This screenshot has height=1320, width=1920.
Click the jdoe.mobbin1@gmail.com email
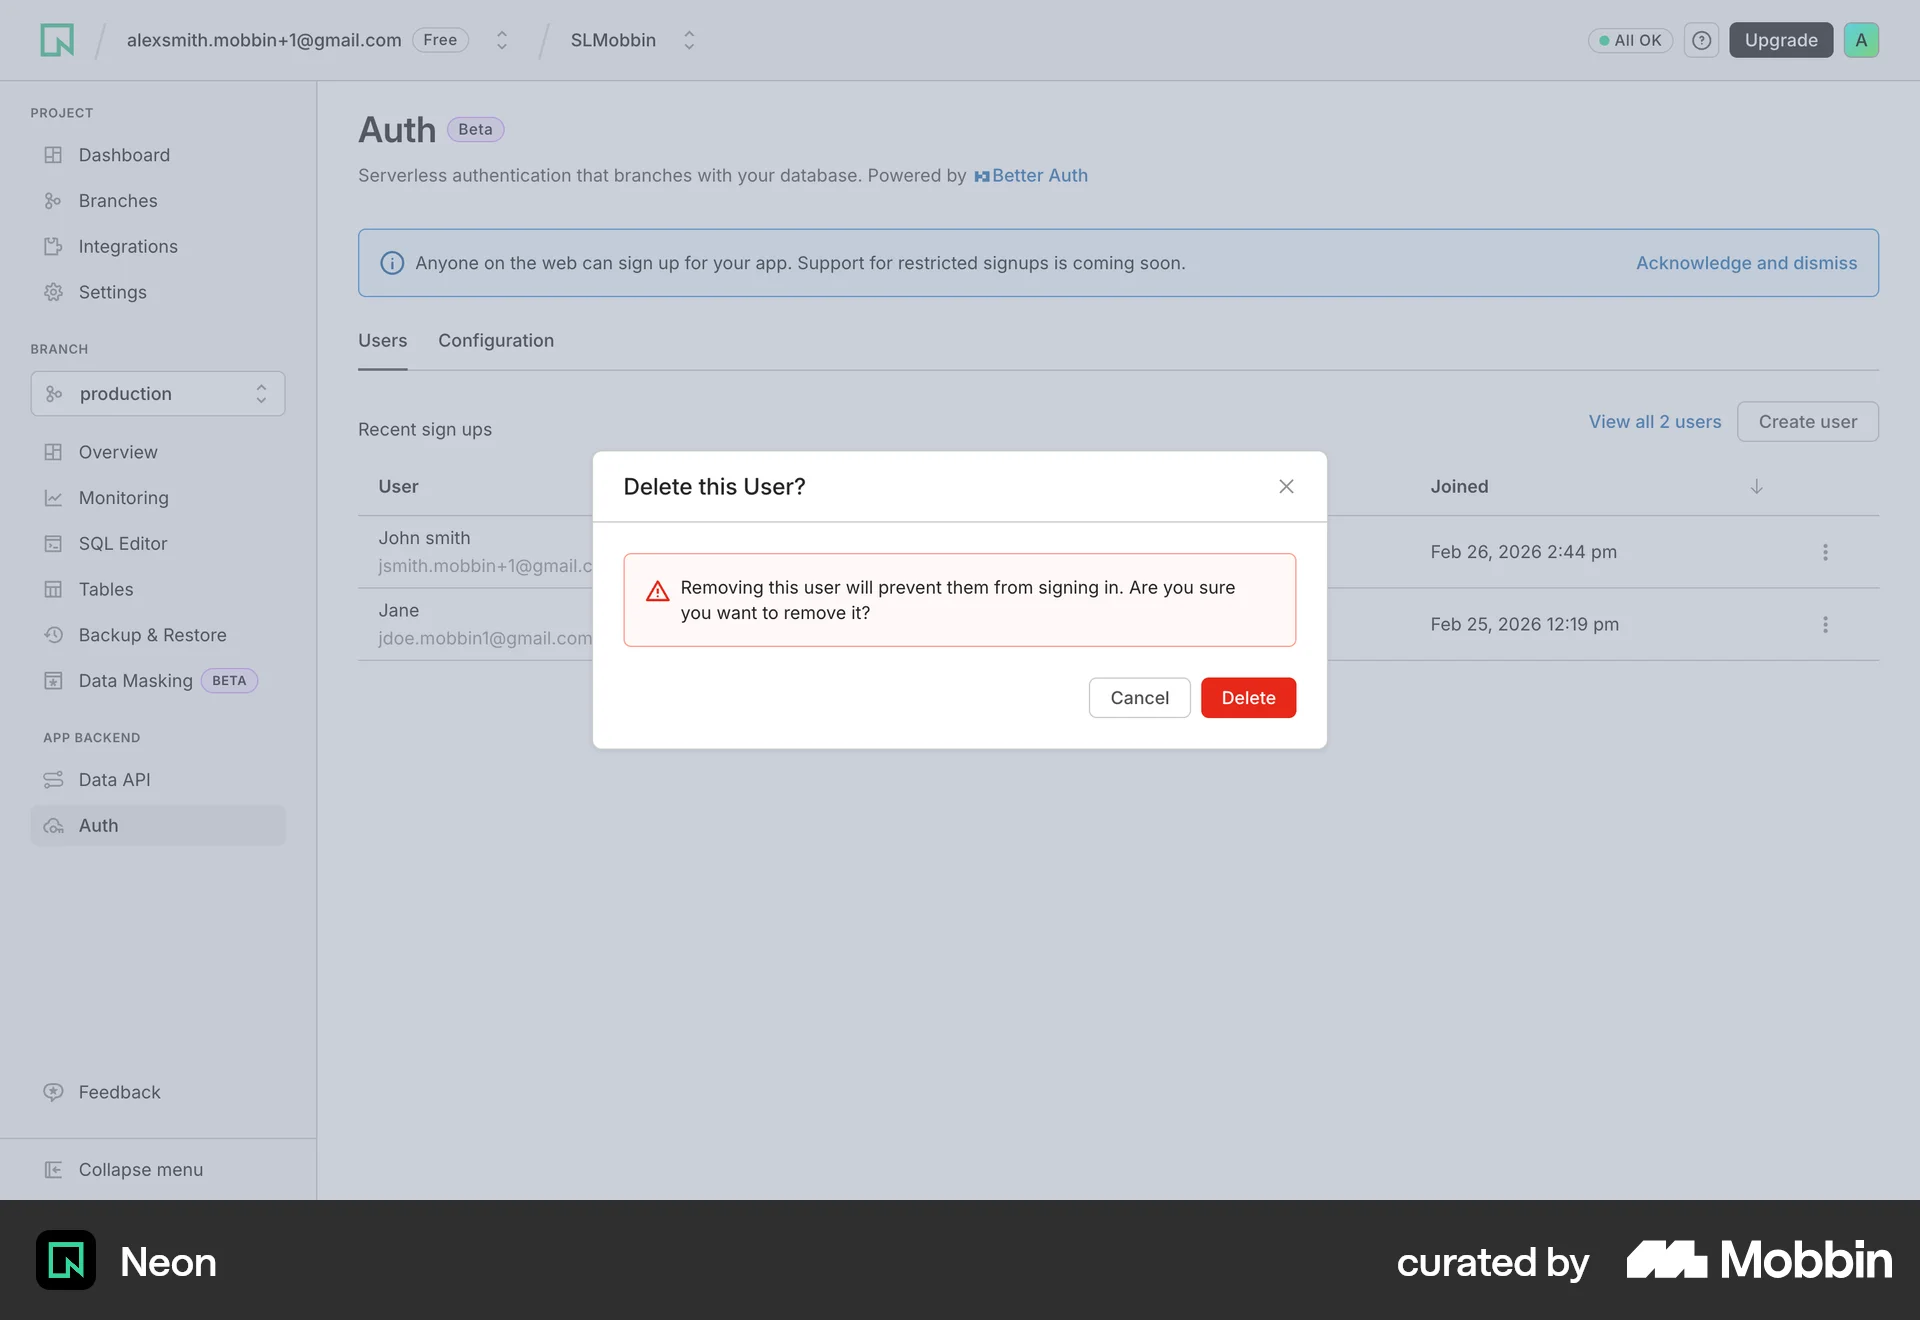[x=485, y=638]
